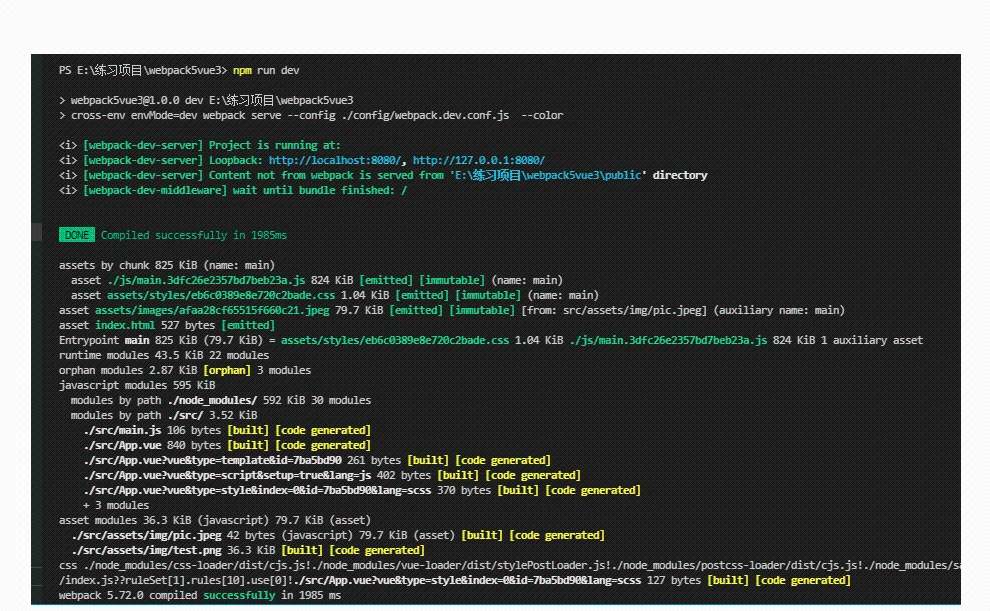This screenshot has height=611, width=990.
Task: Click the ./js/main.3dfc26e2357bd7beb23a.js asset path
Action: point(206,280)
